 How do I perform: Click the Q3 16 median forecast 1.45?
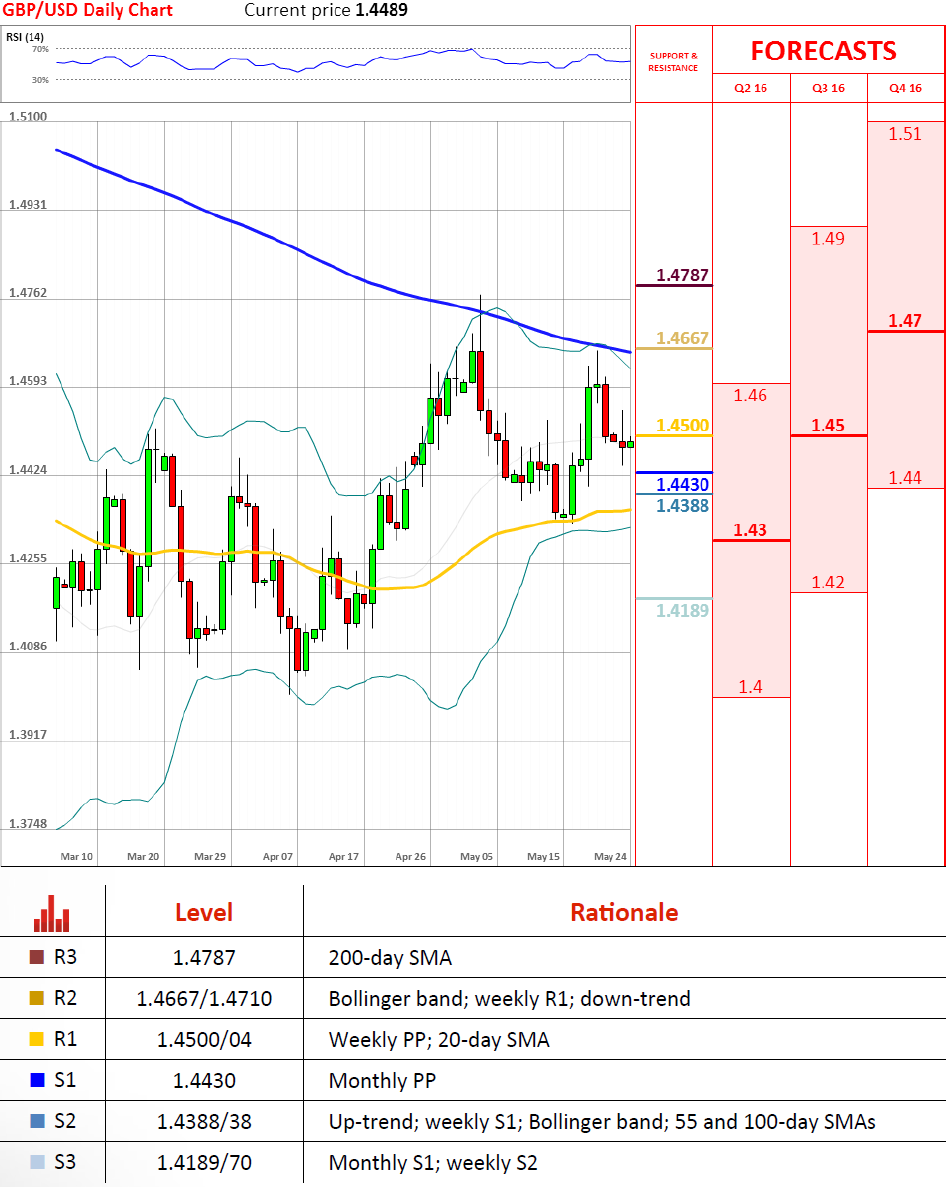click(828, 425)
